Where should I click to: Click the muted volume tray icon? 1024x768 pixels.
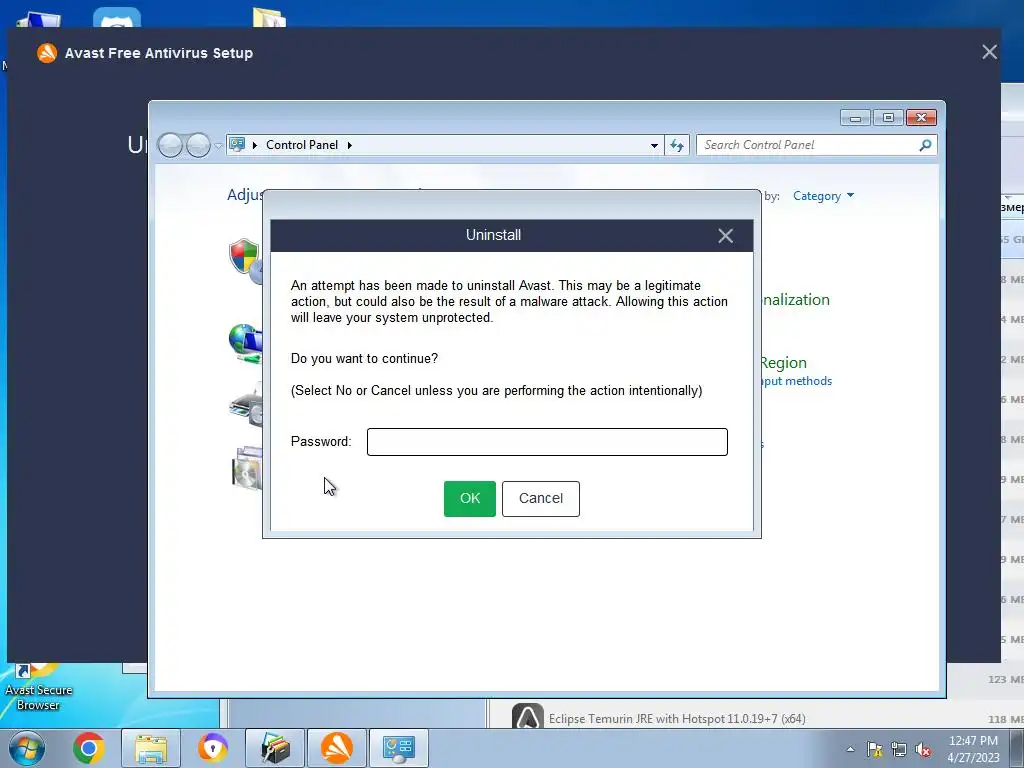pyautogui.click(x=923, y=749)
